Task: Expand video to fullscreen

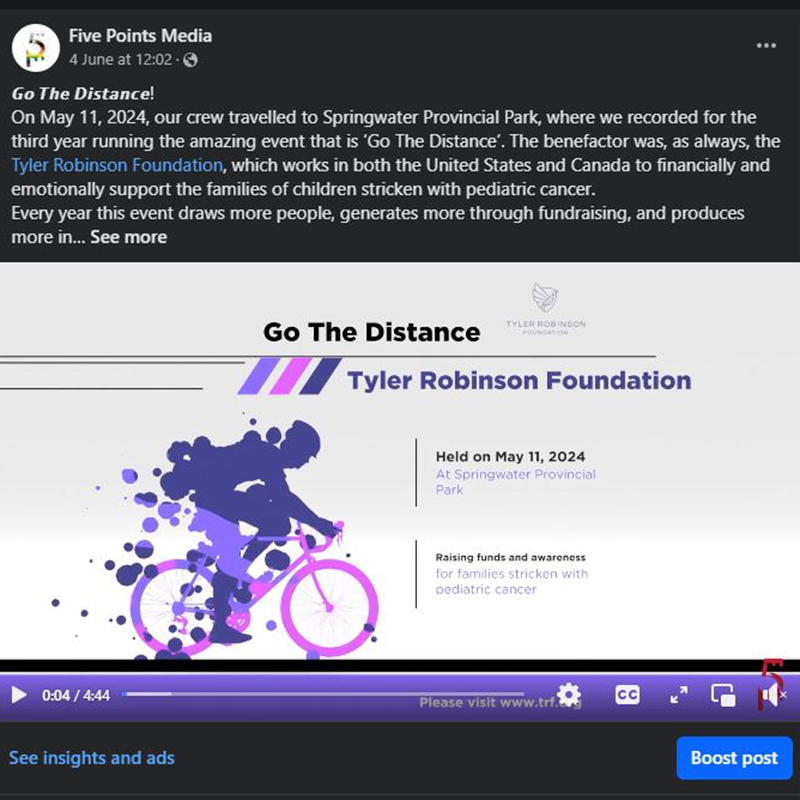Action: 679,695
